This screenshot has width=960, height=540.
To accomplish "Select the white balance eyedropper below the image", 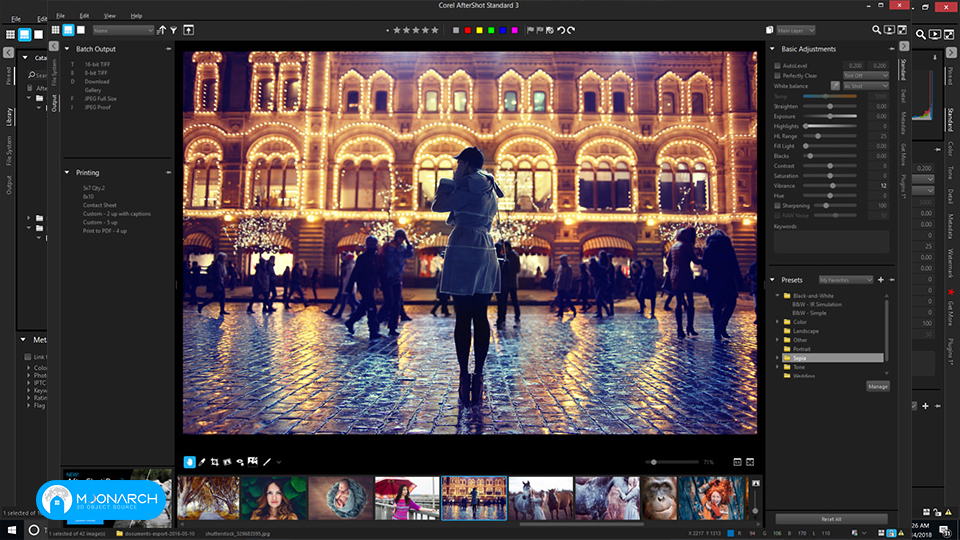I will (x=202, y=462).
